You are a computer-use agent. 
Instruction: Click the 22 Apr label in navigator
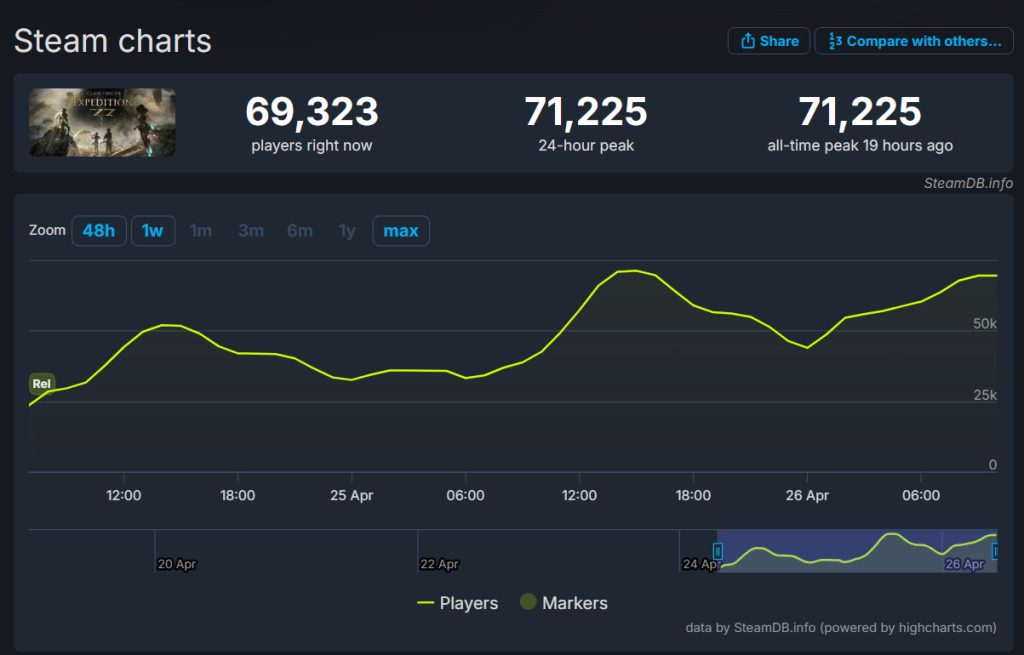click(439, 564)
